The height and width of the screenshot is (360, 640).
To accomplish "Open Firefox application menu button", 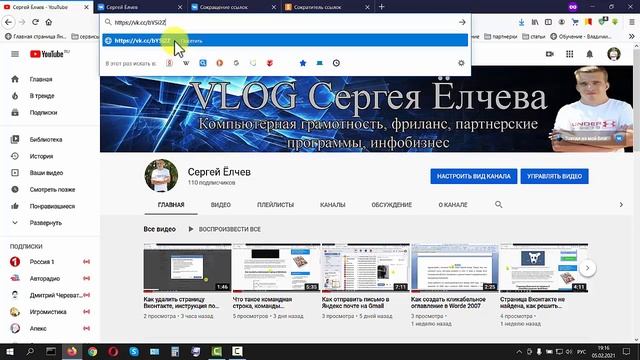I will point(632,22).
